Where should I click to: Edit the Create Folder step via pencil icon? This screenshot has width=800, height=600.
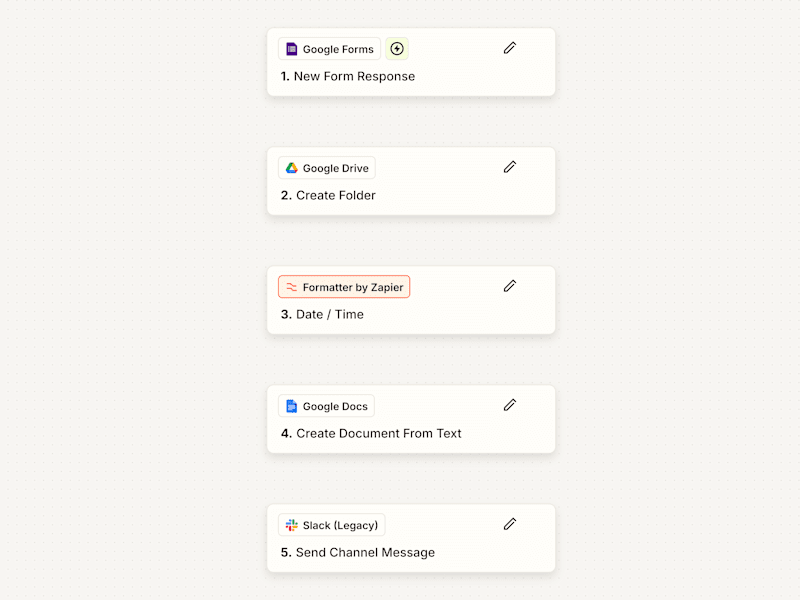(x=510, y=167)
